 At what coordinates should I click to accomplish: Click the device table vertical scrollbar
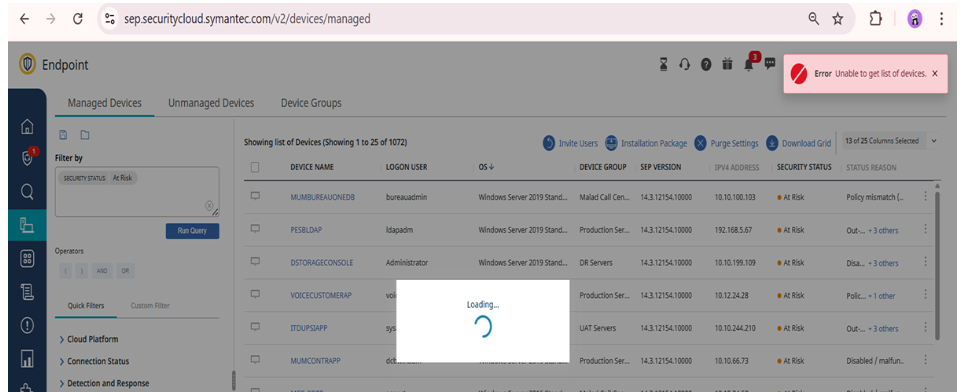(938, 265)
